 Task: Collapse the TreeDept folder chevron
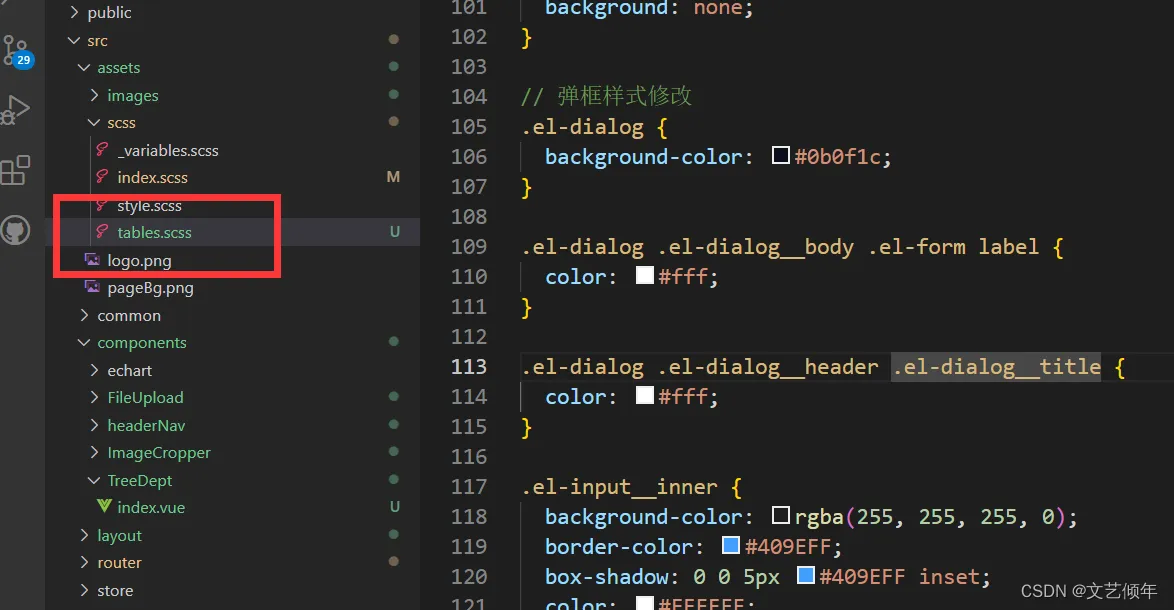click(x=94, y=480)
